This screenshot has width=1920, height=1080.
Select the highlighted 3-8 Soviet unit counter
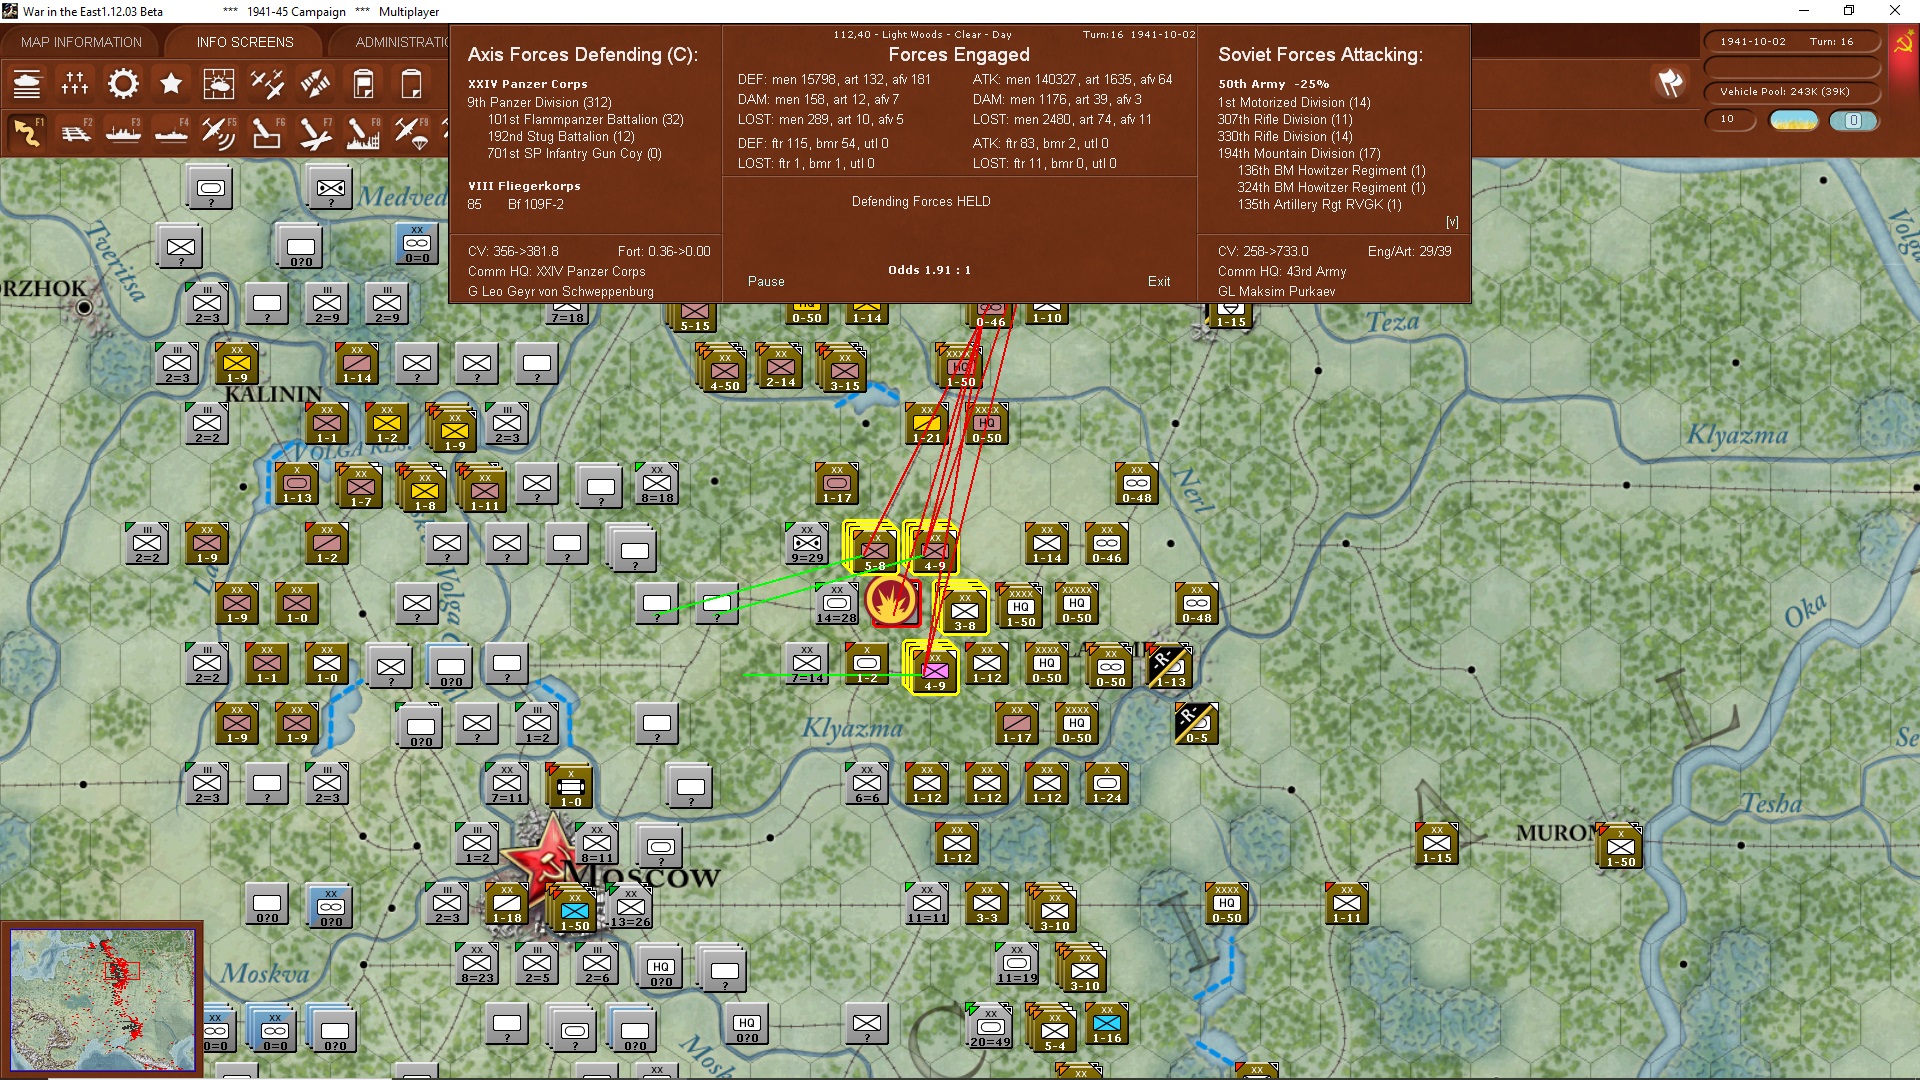click(965, 609)
